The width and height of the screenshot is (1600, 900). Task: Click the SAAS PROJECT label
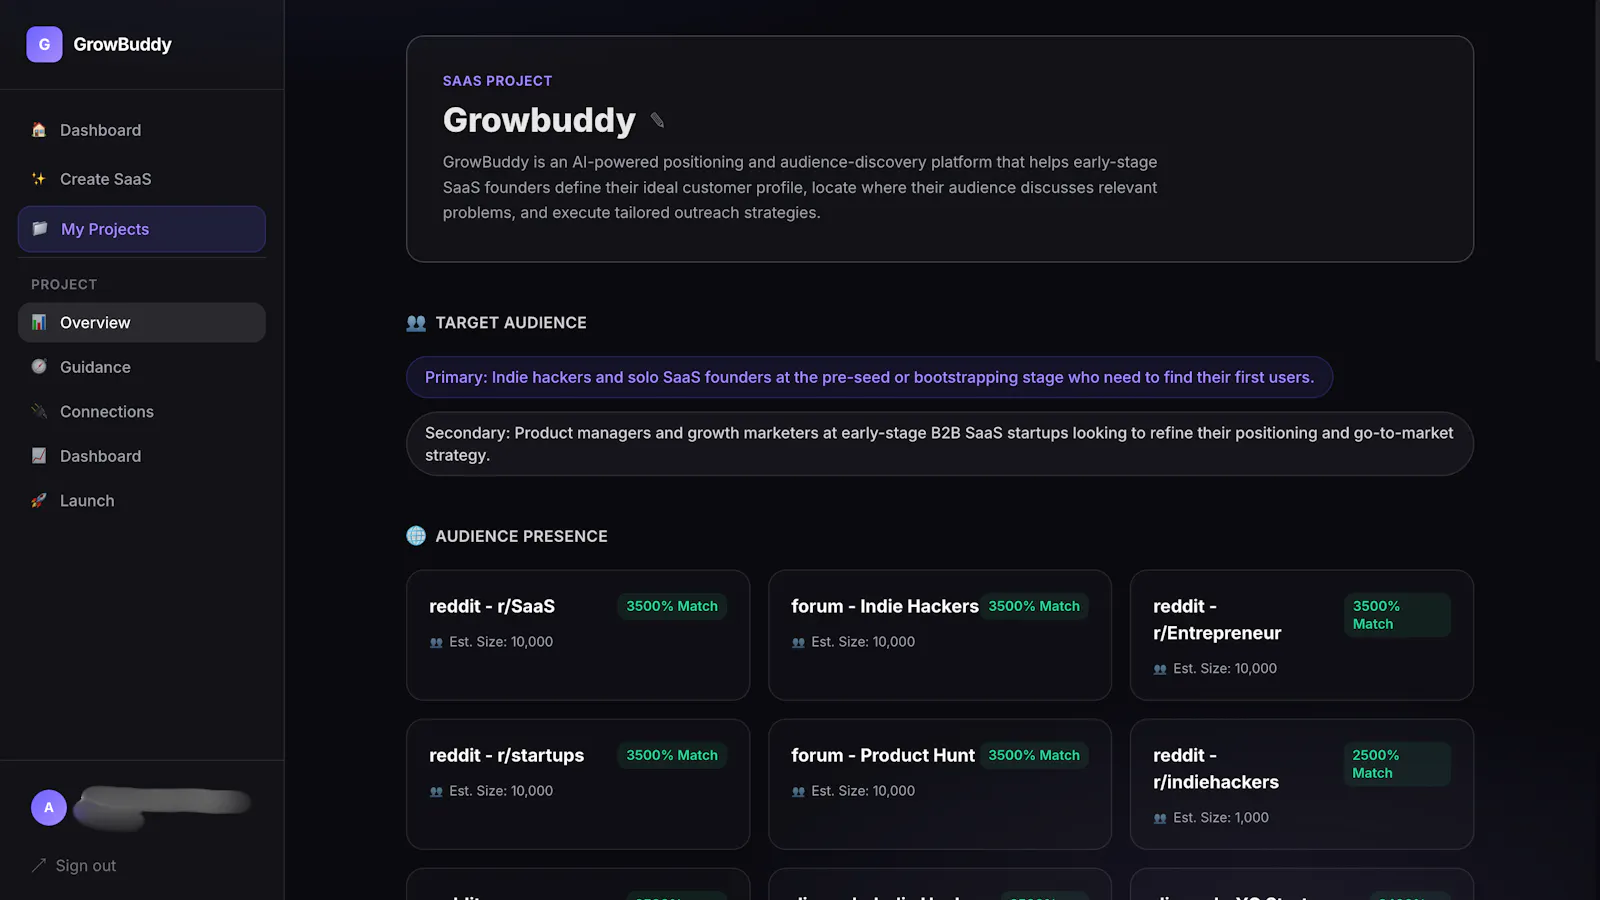pos(497,81)
